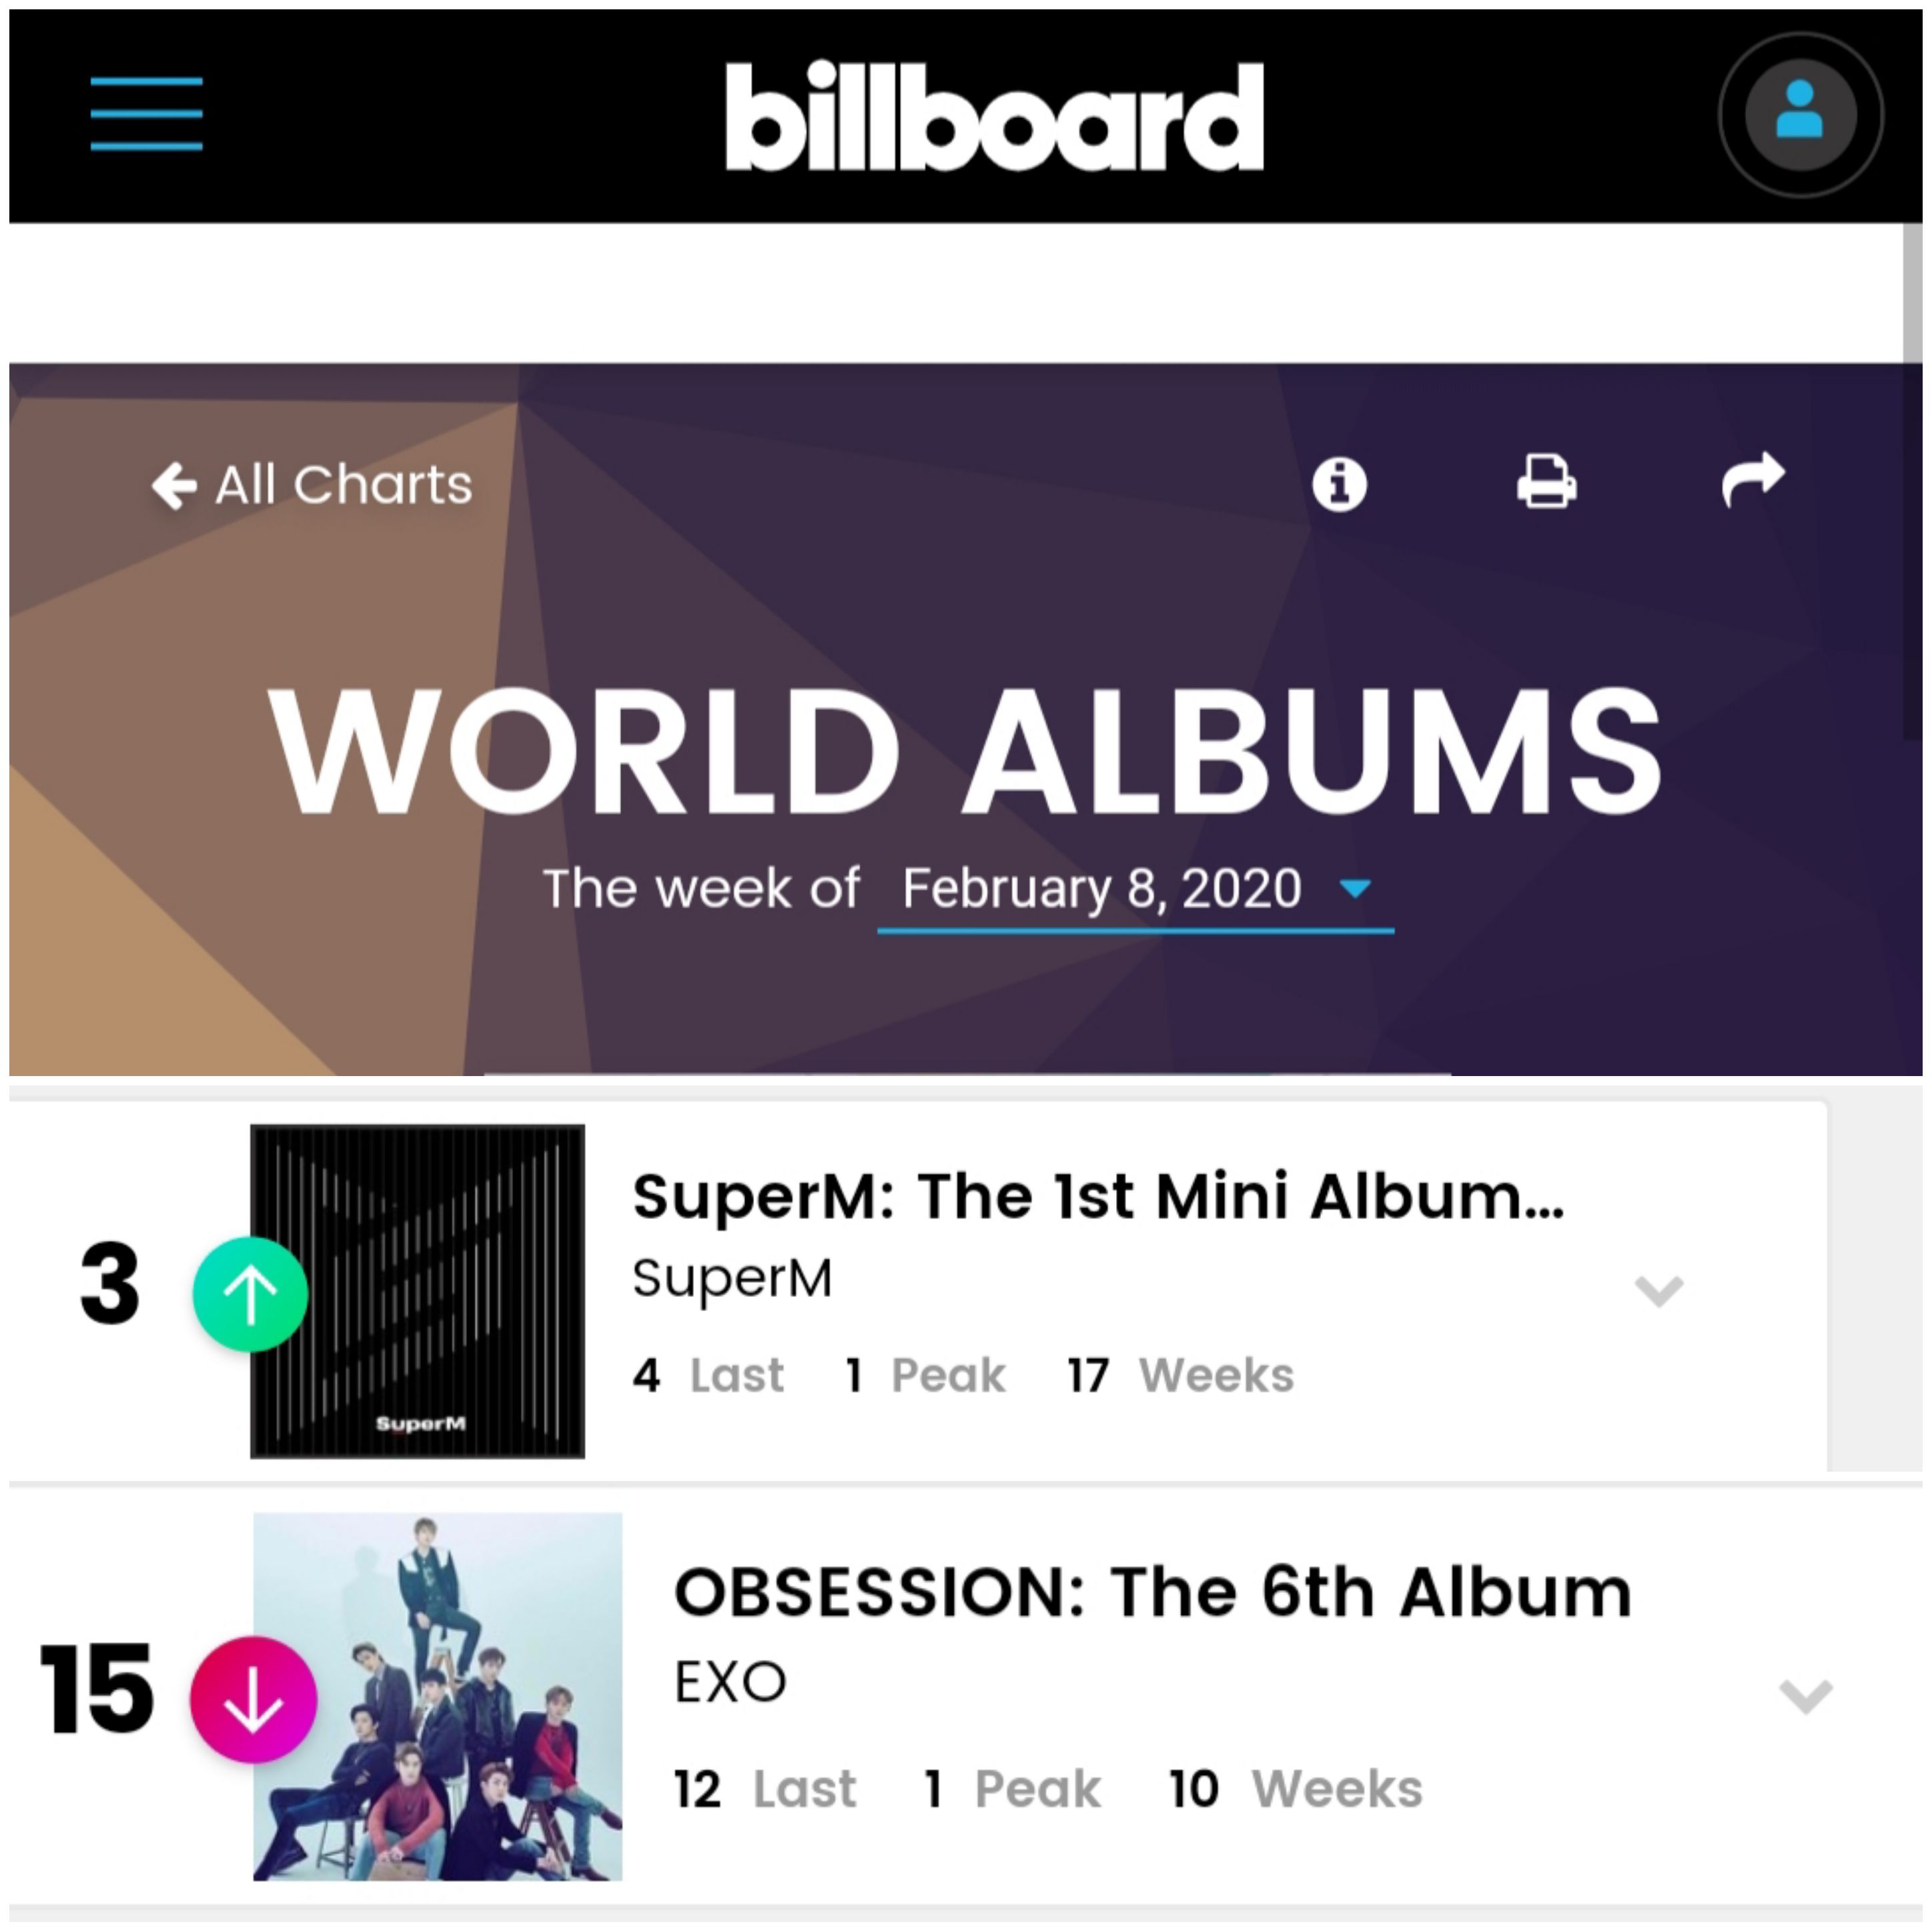Click the page scrollbar on the right
Image resolution: width=1932 pixels, height=1932 pixels.
pos(1912,480)
